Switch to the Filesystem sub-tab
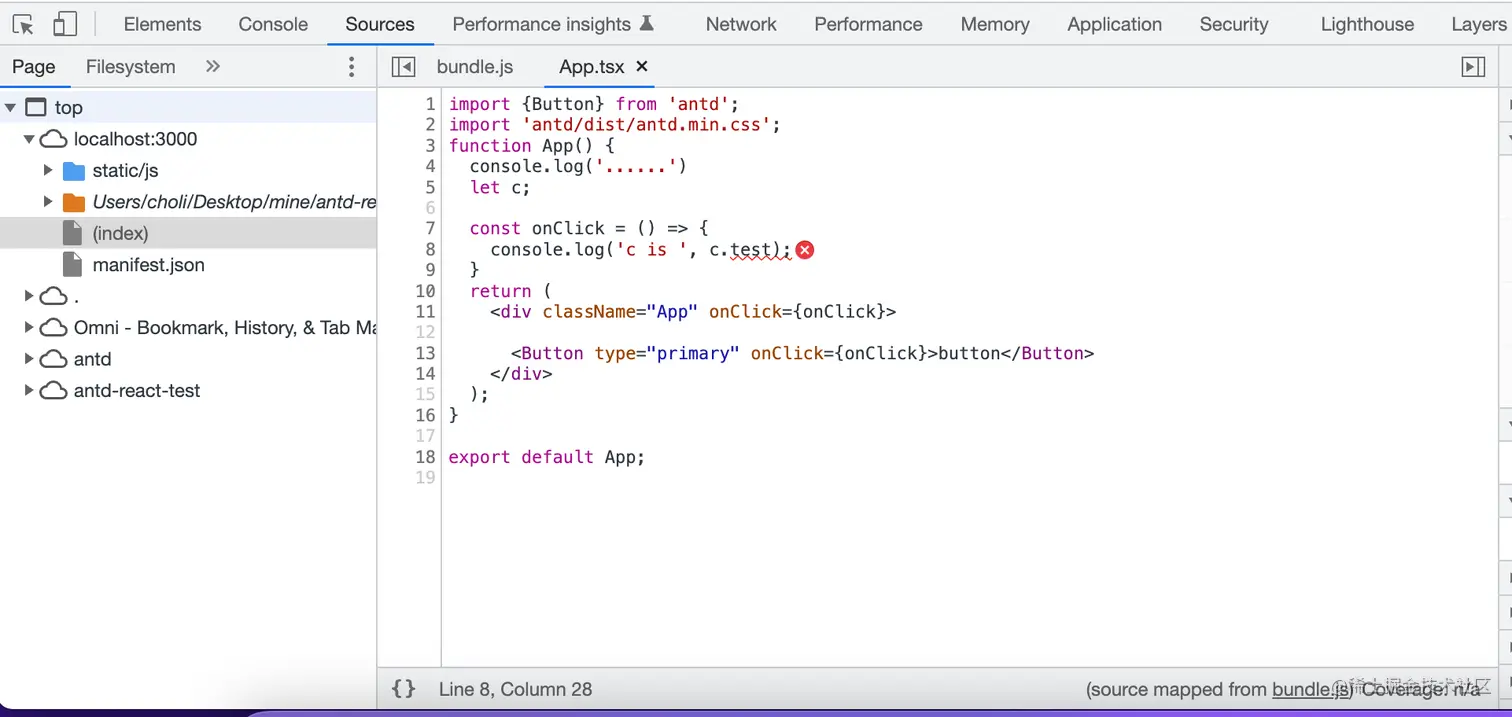This screenshot has width=1512, height=717. pyautogui.click(x=131, y=67)
